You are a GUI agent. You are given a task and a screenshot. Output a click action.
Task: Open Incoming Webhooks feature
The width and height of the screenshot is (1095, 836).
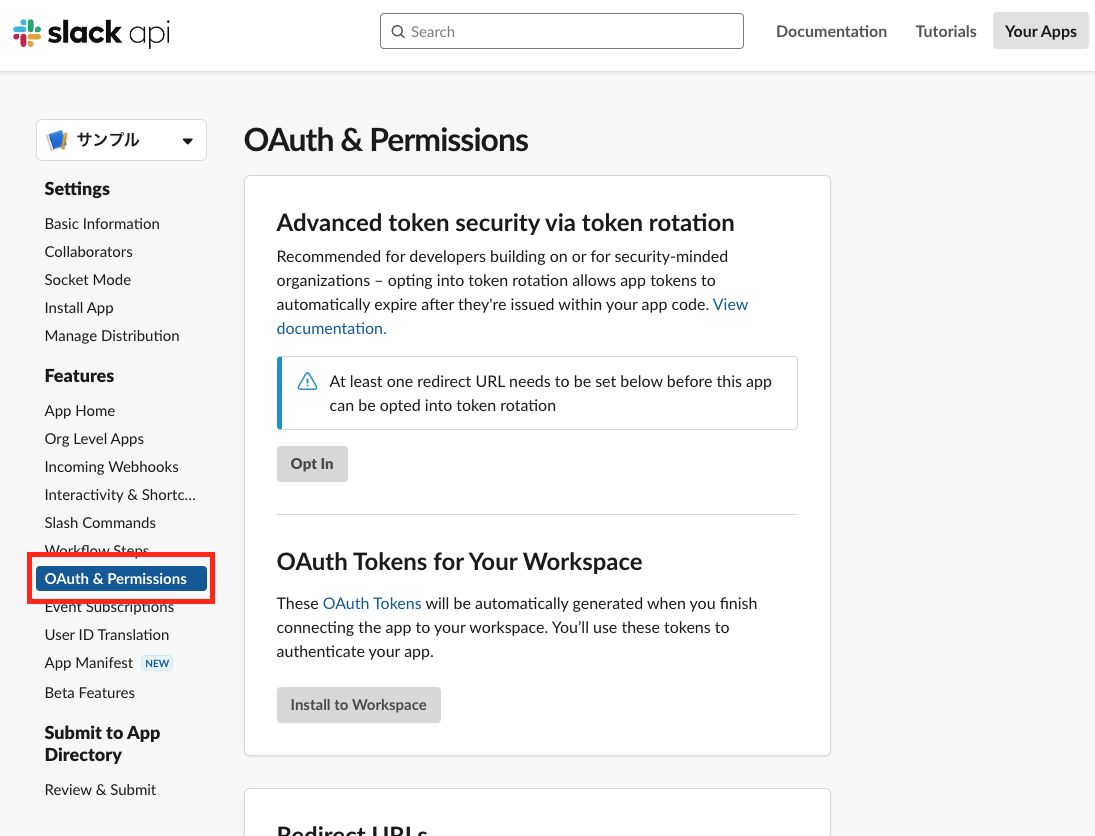click(112, 467)
